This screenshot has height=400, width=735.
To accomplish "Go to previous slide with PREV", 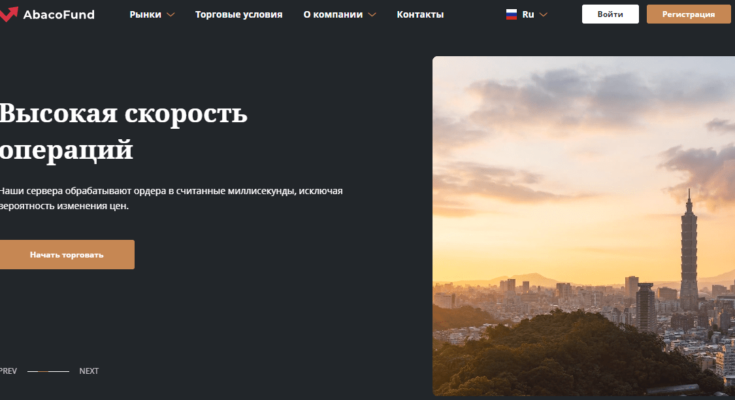I will (8, 371).
